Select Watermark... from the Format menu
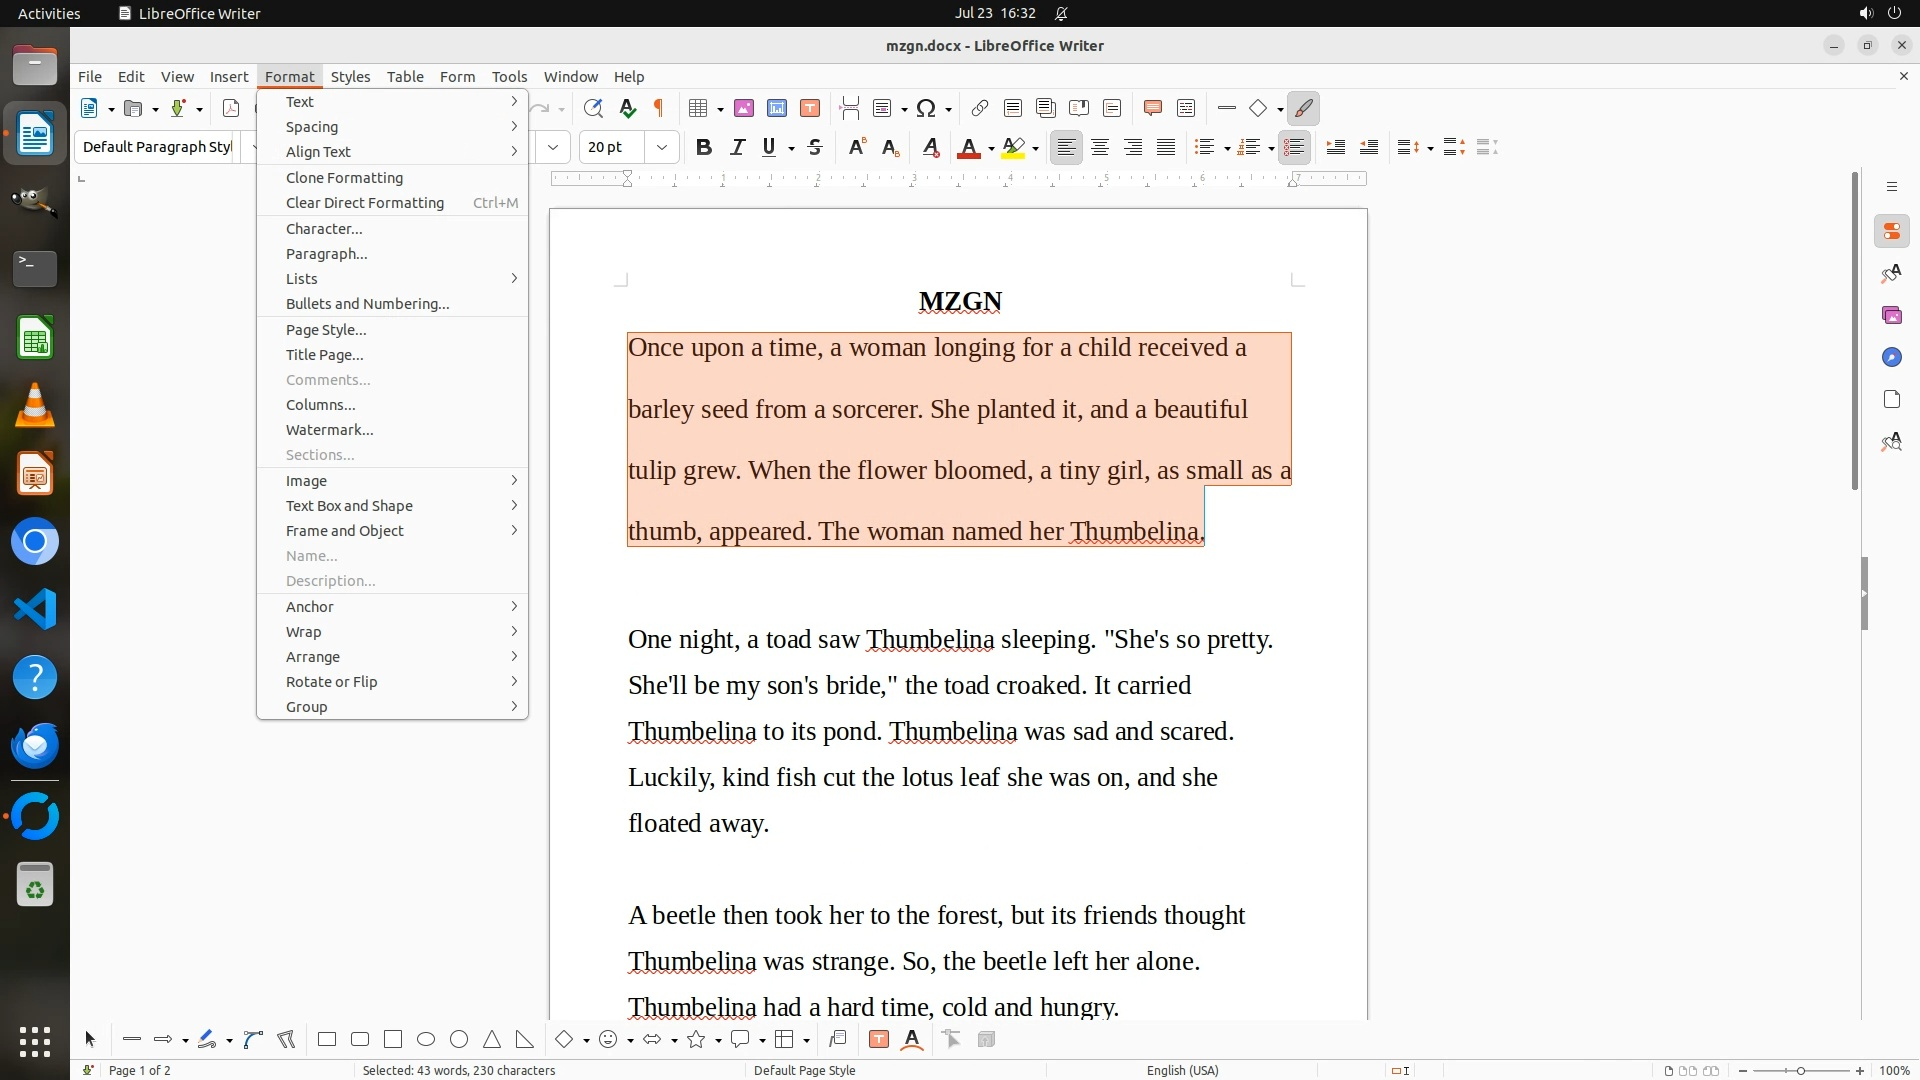 click(x=330, y=430)
